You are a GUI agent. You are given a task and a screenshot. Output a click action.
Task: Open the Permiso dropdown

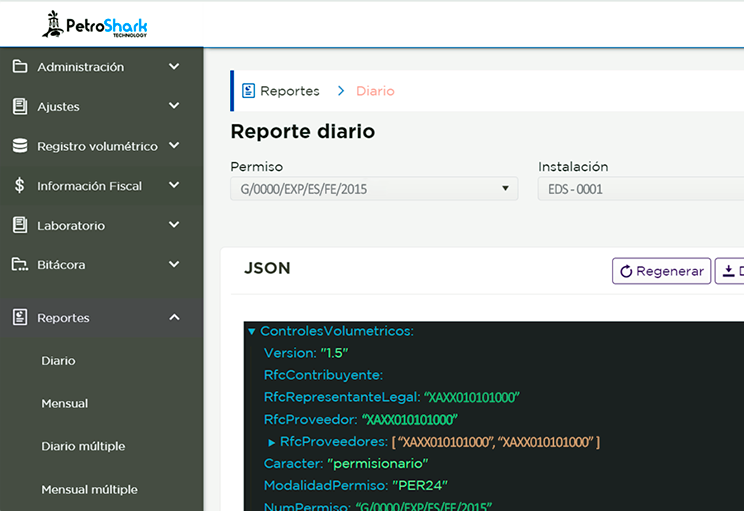pyautogui.click(x=374, y=188)
